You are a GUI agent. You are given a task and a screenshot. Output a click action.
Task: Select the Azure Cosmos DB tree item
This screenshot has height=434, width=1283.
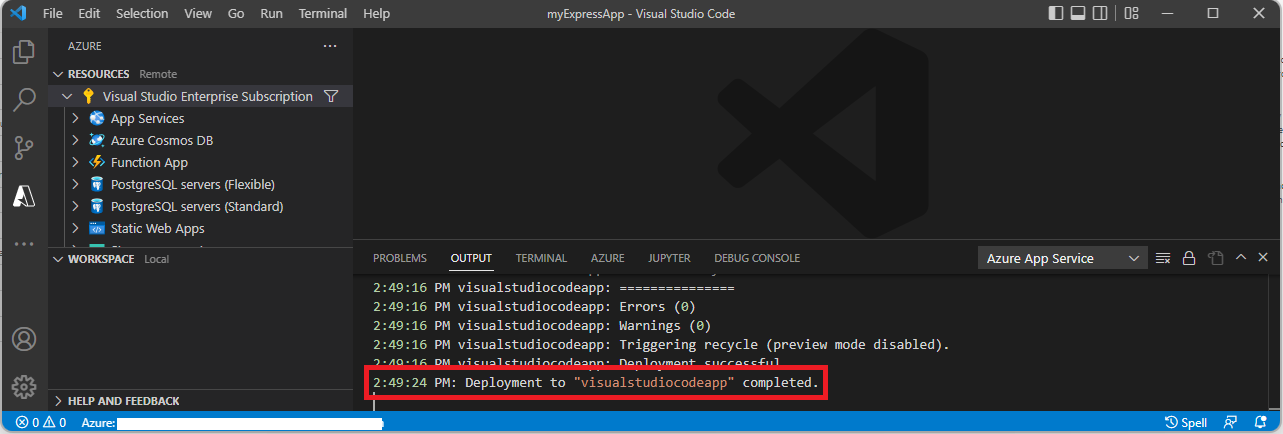(161, 141)
